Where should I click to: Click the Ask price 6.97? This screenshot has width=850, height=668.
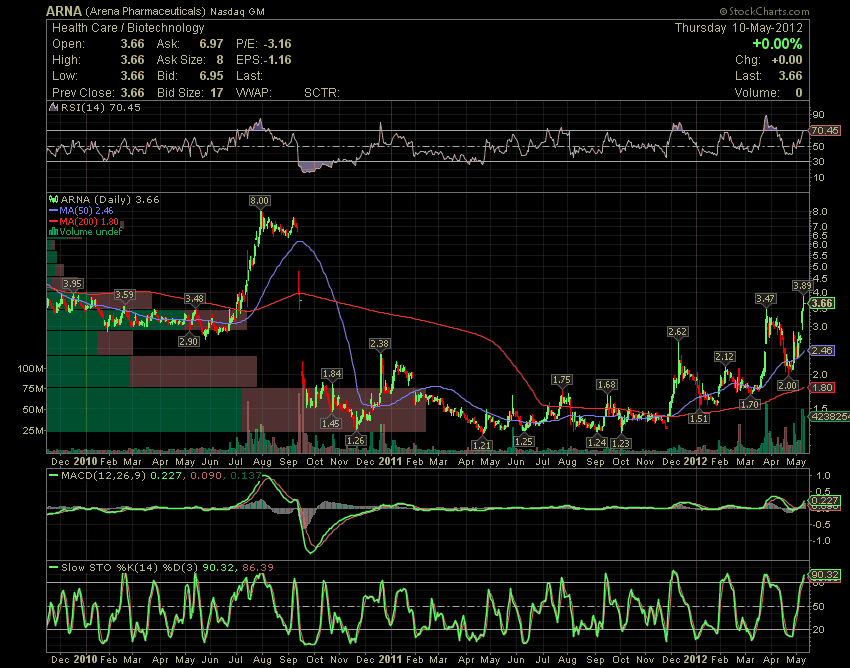pos(211,44)
